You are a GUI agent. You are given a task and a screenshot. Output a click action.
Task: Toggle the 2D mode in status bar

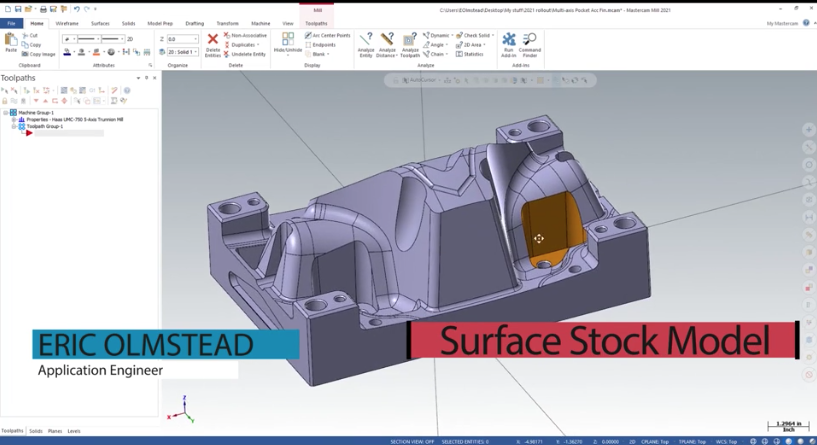[x=632, y=441]
